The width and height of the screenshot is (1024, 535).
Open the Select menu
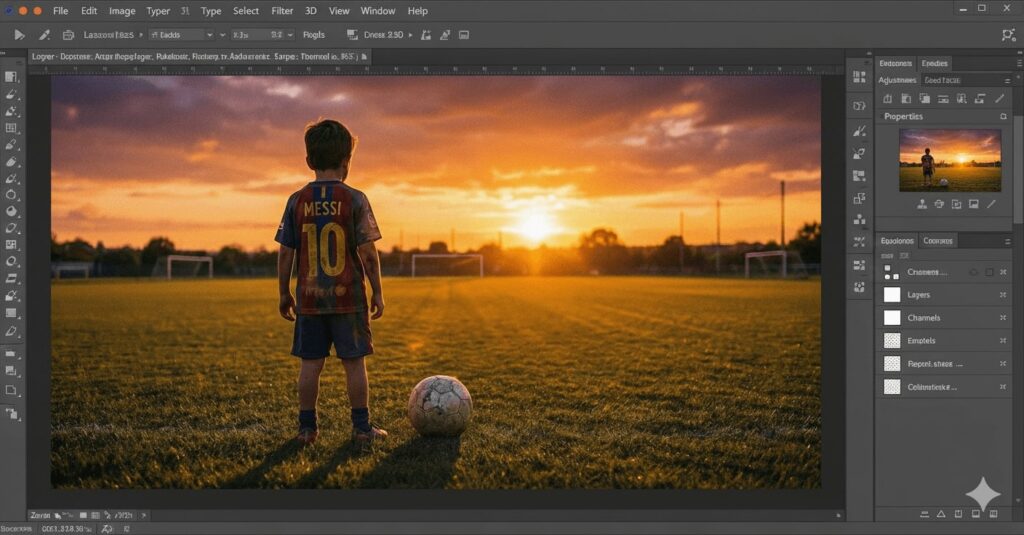point(246,10)
